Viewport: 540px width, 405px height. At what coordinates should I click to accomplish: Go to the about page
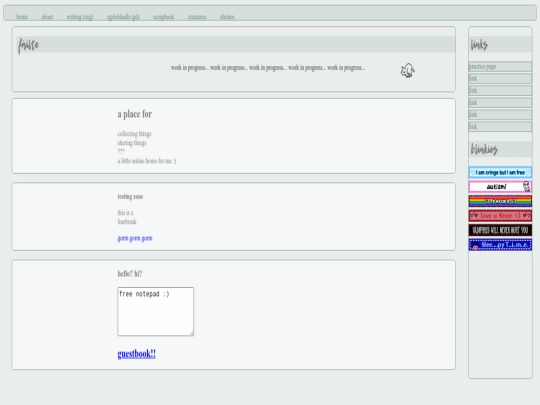(x=47, y=17)
